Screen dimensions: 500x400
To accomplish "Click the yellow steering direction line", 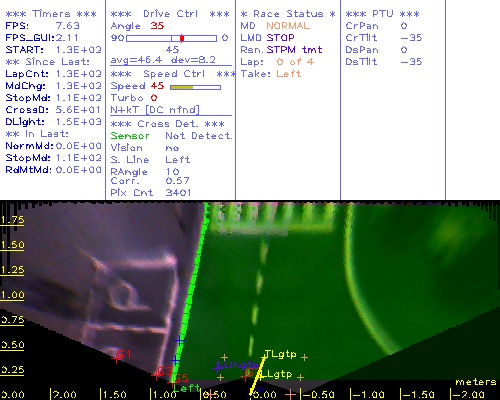I will (257, 375).
